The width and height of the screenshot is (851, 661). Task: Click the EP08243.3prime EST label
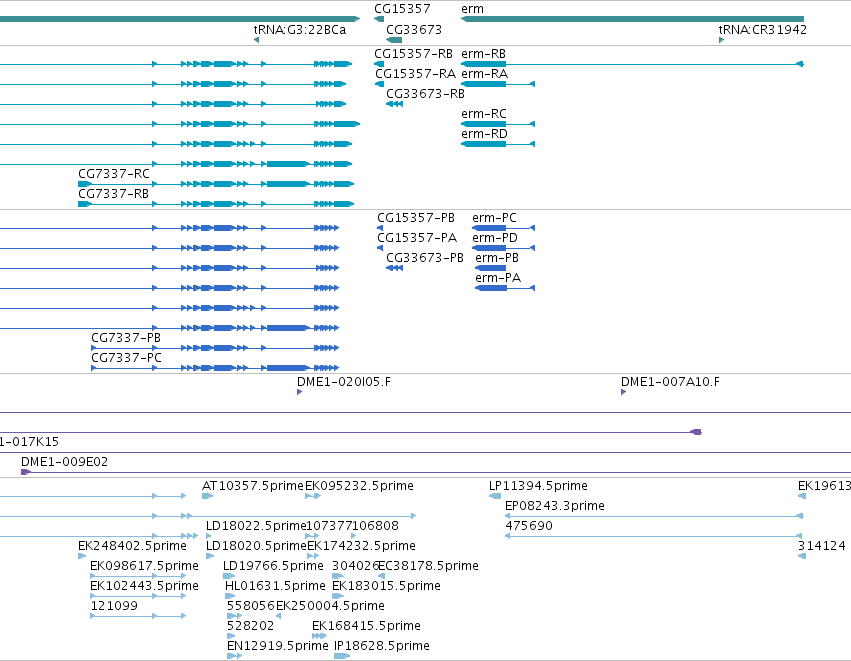coord(555,506)
